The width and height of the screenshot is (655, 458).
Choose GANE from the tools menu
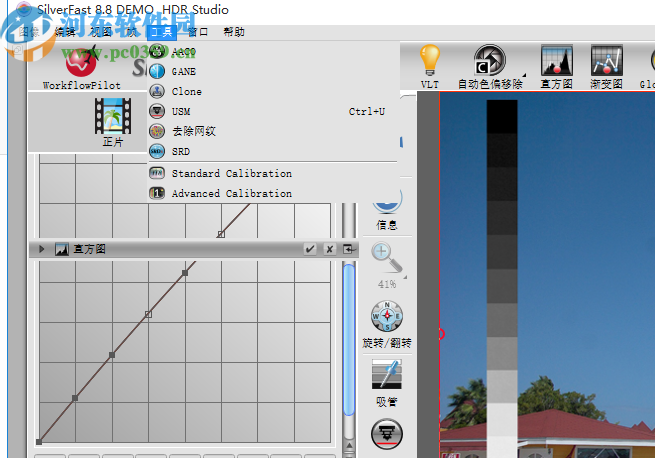(x=273, y=71)
